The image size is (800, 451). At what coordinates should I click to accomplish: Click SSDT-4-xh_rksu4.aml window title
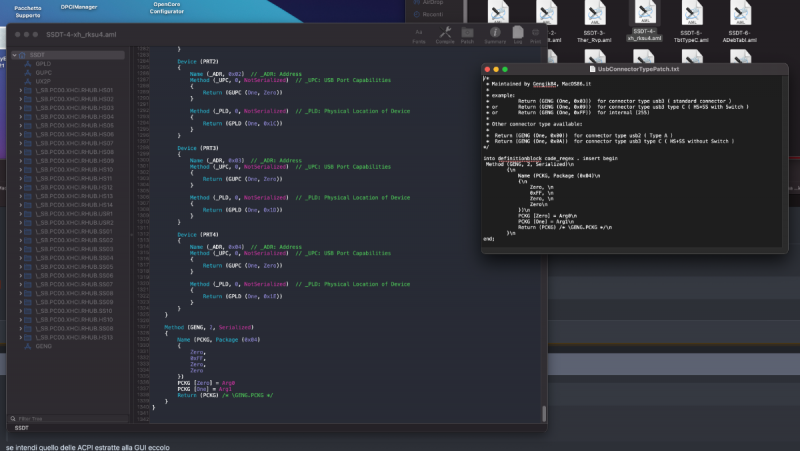[81, 35]
